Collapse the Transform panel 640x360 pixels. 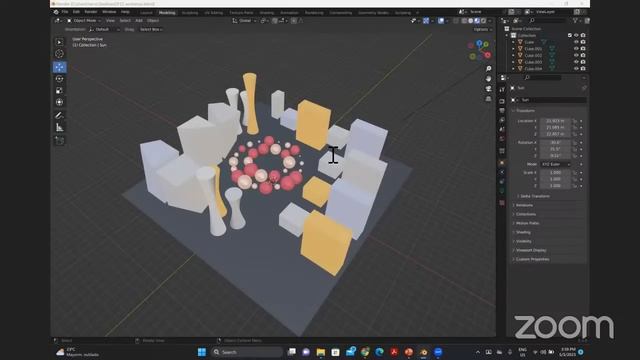525,111
